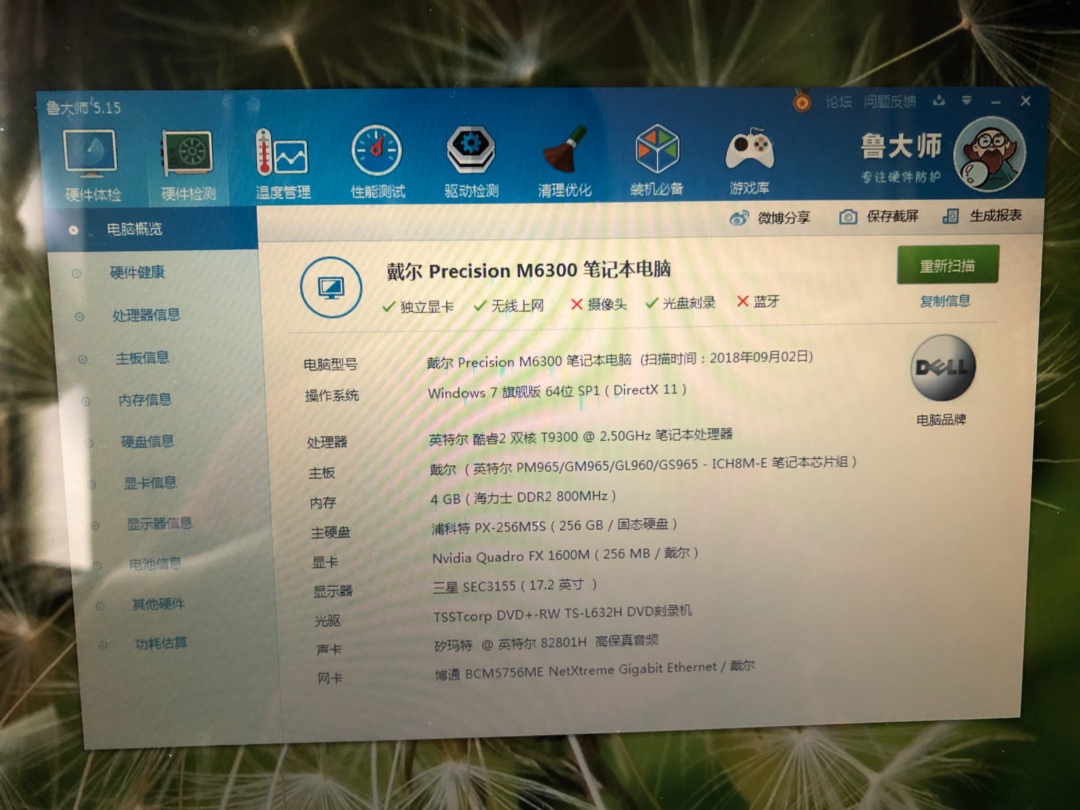The image size is (1080, 810).
Task: Click graphics value Nvidia Quadro FX 1600M
Action: tap(565, 555)
